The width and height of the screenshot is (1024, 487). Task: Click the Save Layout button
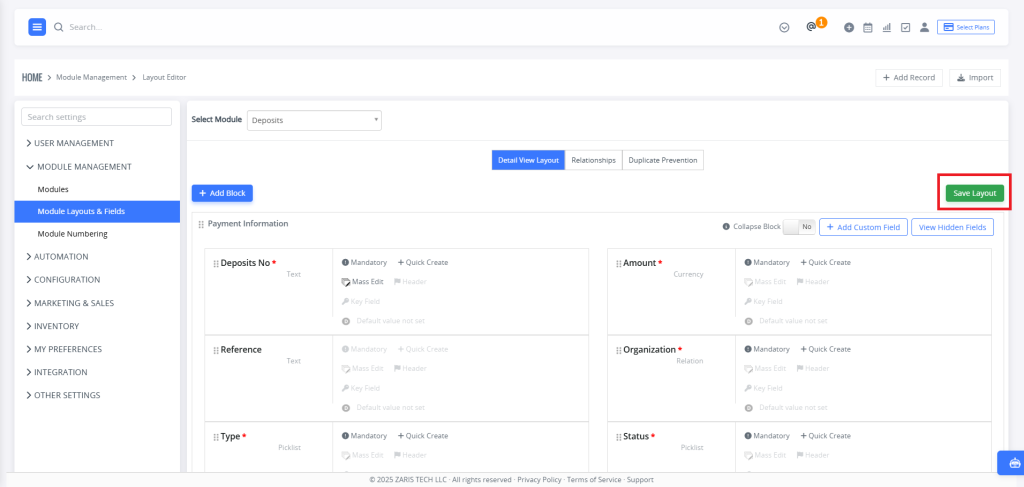point(974,193)
